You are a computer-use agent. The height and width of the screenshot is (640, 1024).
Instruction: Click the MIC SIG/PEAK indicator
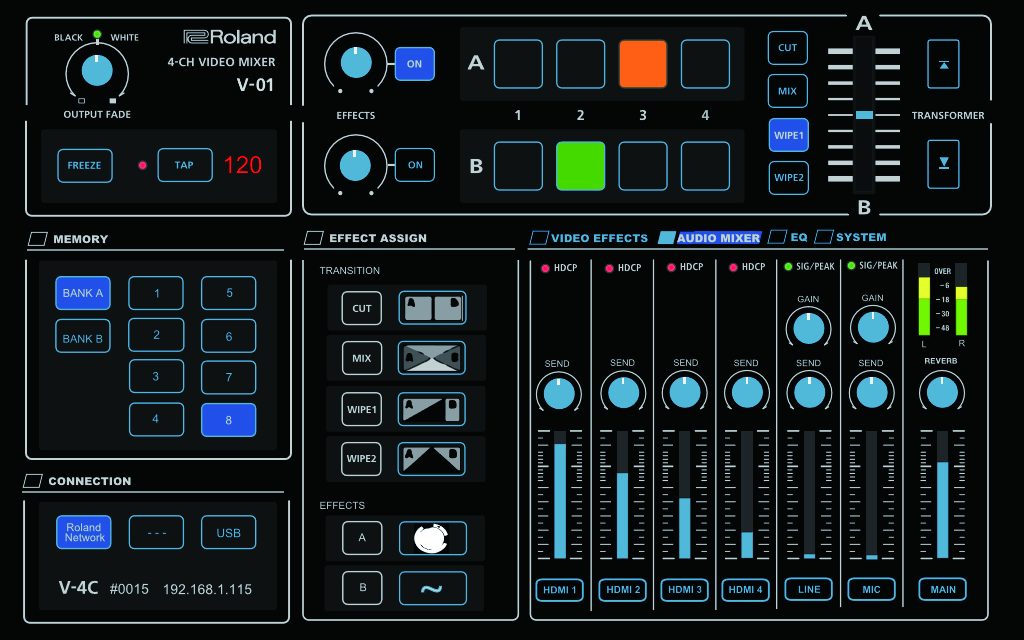click(851, 266)
